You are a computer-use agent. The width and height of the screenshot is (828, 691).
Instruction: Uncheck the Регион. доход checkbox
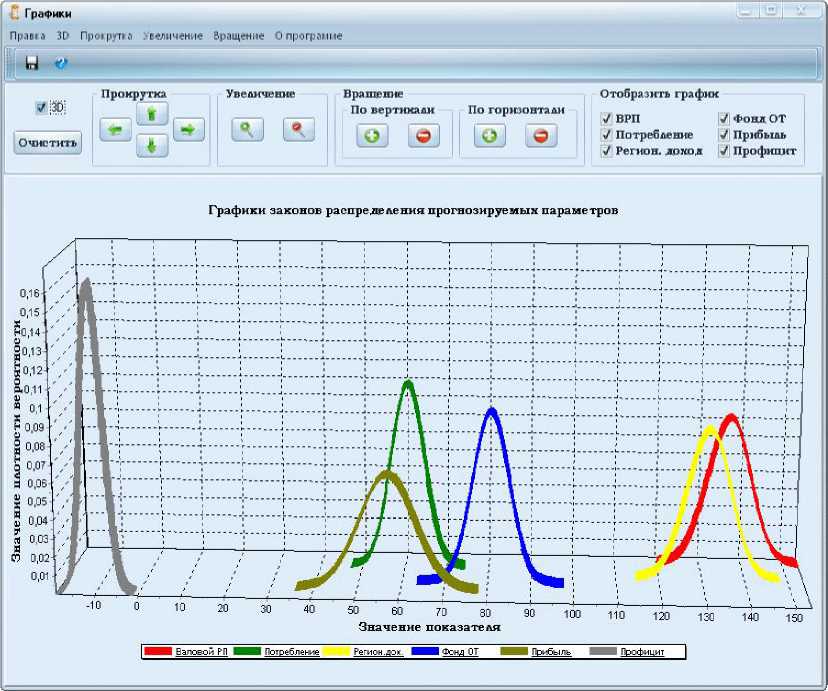pyautogui.click(x=606, y=151)
